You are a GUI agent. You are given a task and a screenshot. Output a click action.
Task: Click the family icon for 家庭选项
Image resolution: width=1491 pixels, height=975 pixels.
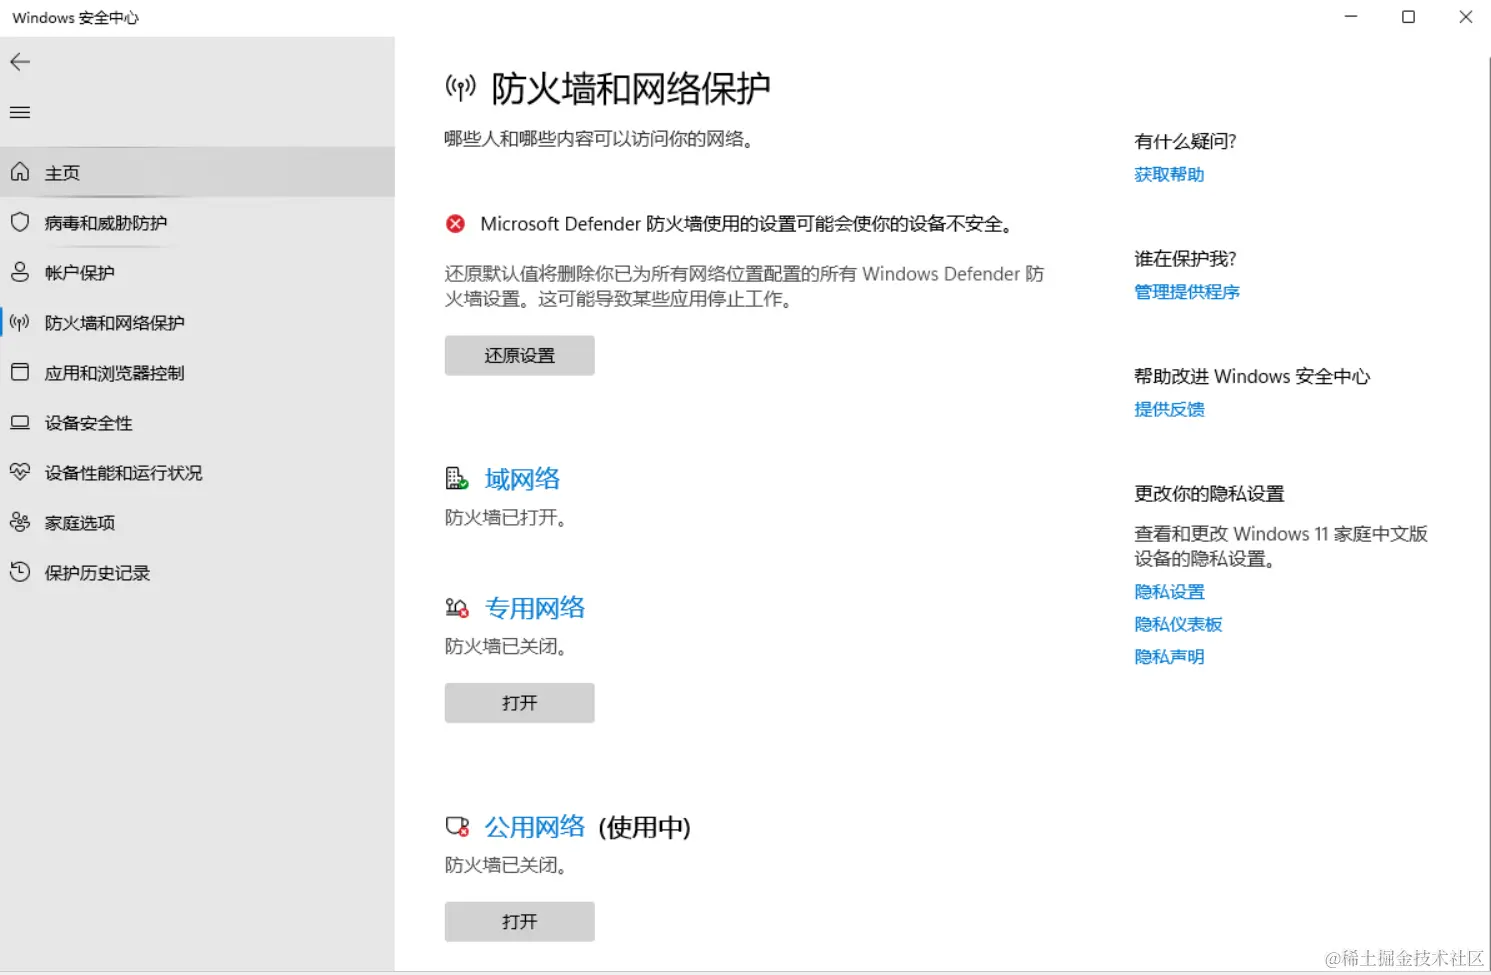[x=20, y=522]
